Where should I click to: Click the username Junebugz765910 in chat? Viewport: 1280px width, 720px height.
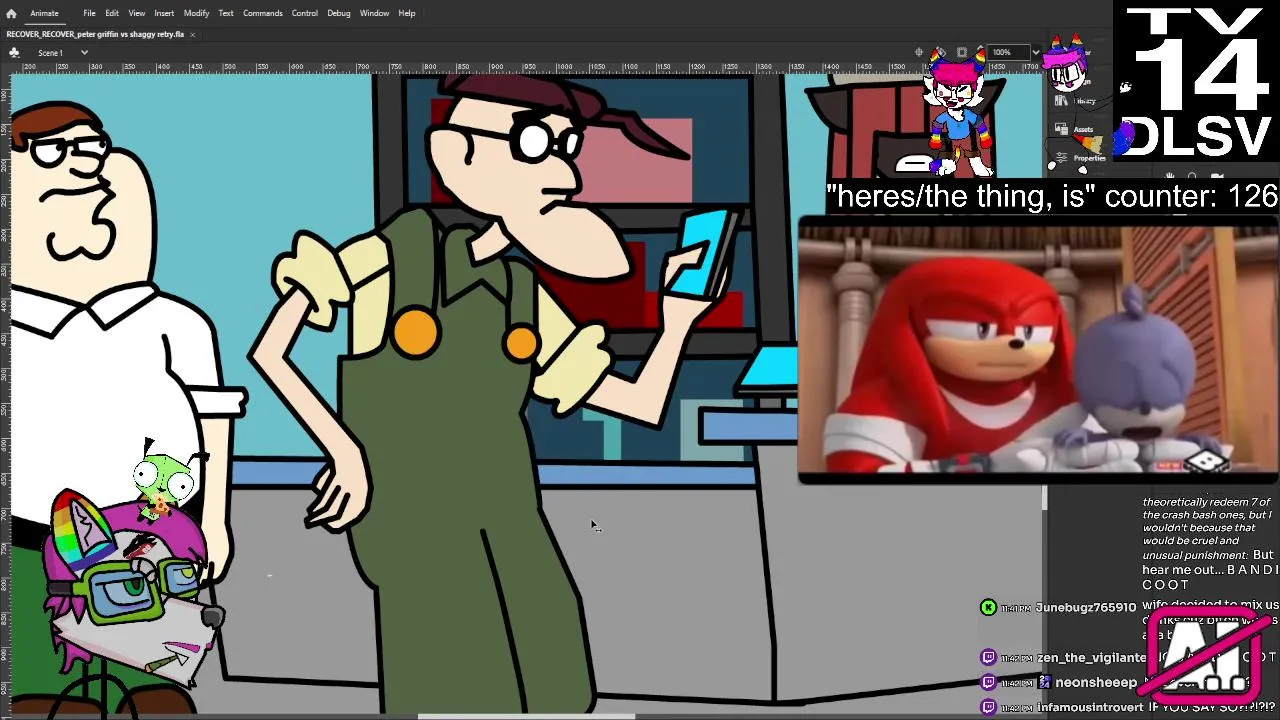(1086, 607)
